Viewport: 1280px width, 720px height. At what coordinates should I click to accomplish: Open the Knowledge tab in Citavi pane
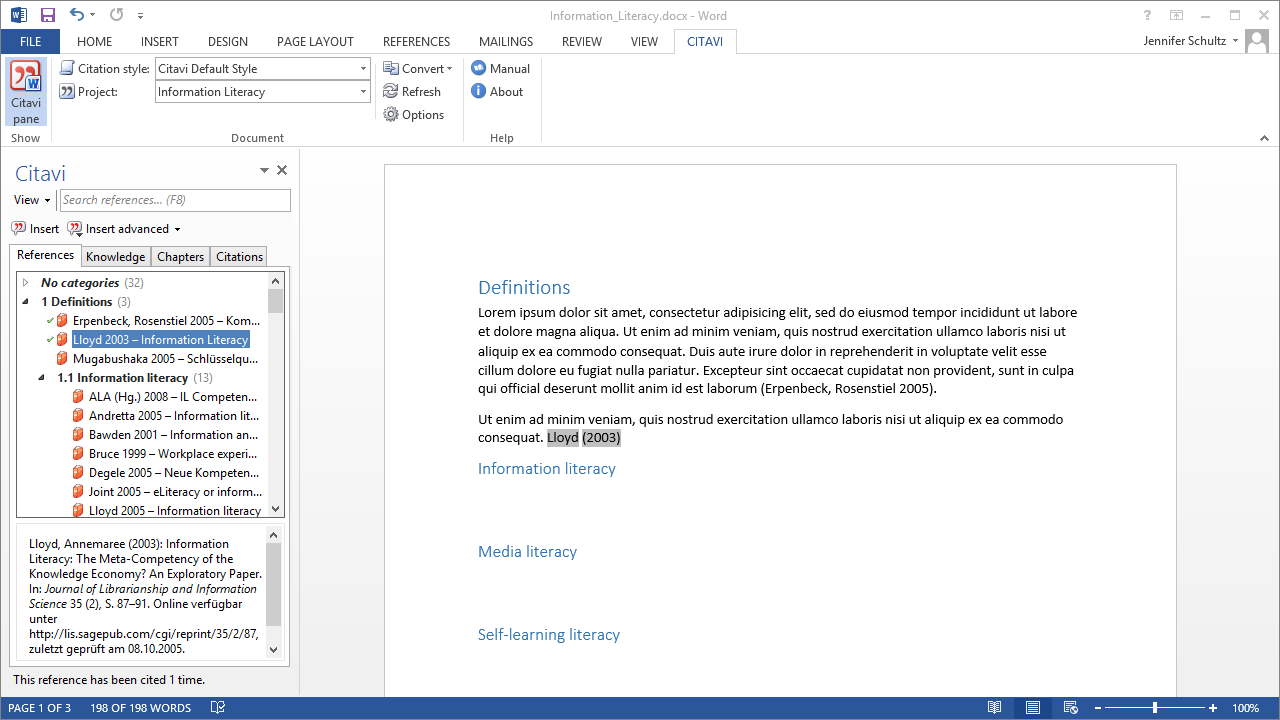pos(116,257)
